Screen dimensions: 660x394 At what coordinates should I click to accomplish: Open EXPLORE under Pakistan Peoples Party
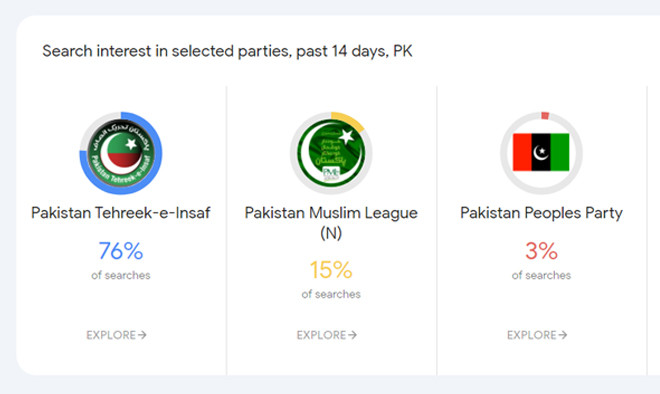point(537,335)
